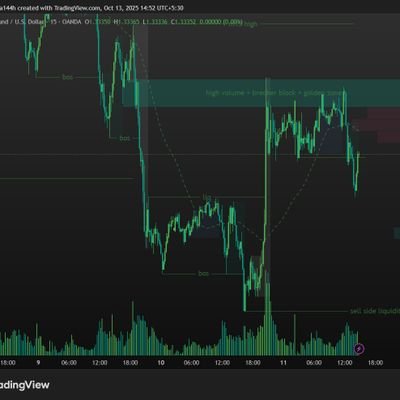Click the date label '10' on the time axis
The height and width of the screenshot is (400, 400).
[x=161, y=363]
